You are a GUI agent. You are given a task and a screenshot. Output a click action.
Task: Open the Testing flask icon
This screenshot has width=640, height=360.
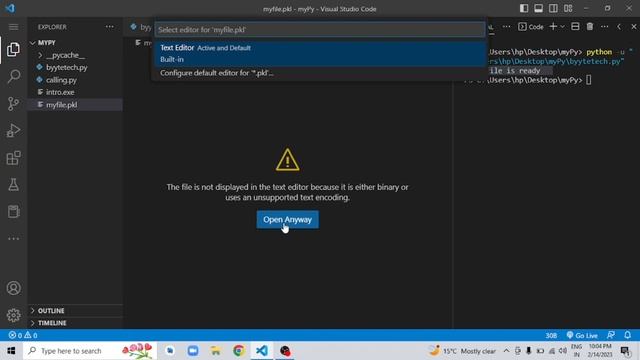coord(13,185)
